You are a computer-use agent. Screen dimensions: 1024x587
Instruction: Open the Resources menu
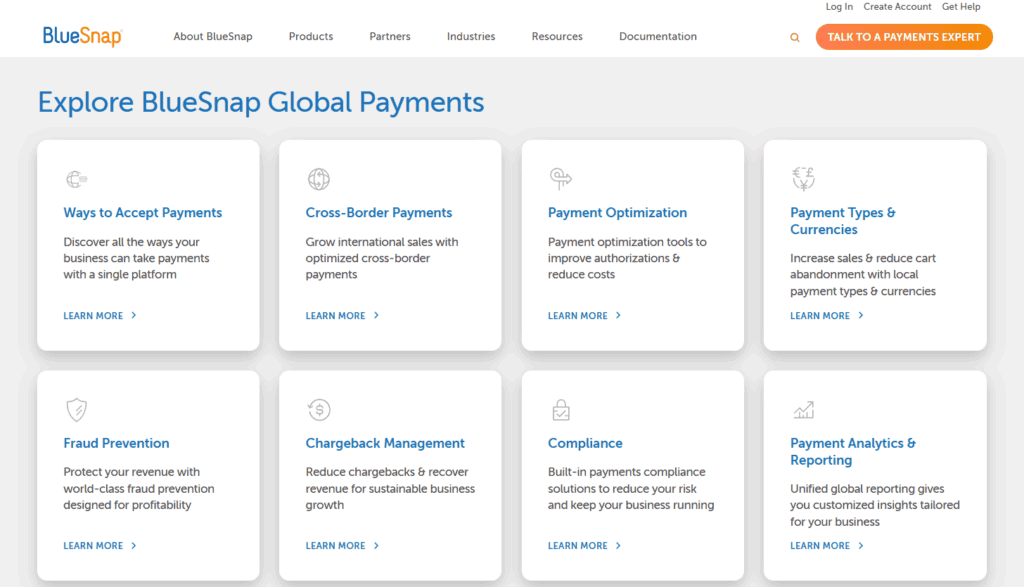click(x=557, y=37)
